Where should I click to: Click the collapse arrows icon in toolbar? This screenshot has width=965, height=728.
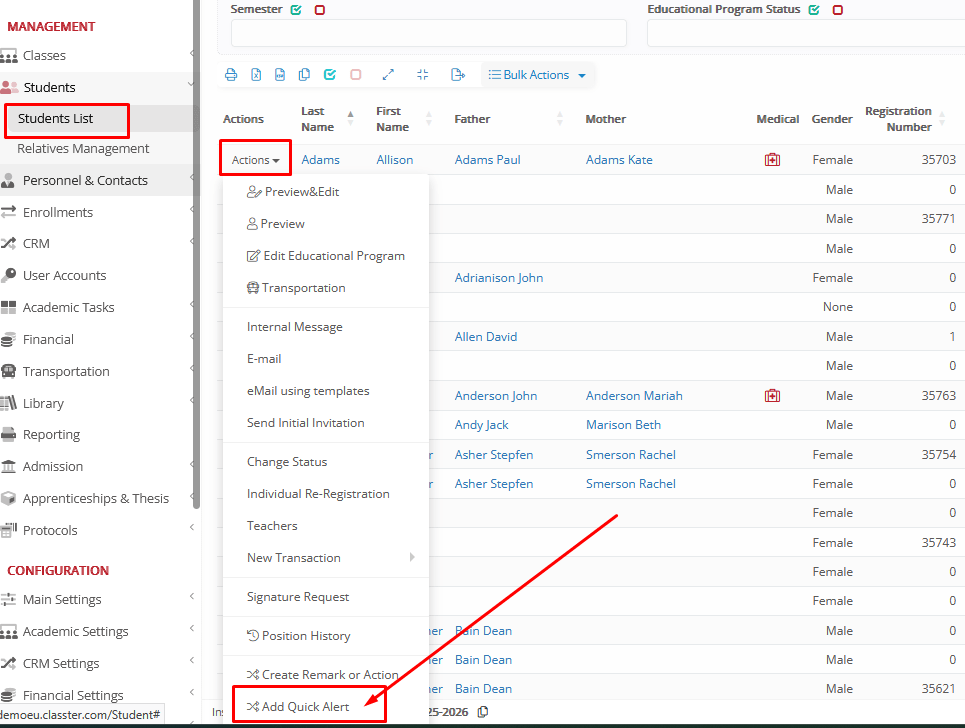tap(422, 75)
